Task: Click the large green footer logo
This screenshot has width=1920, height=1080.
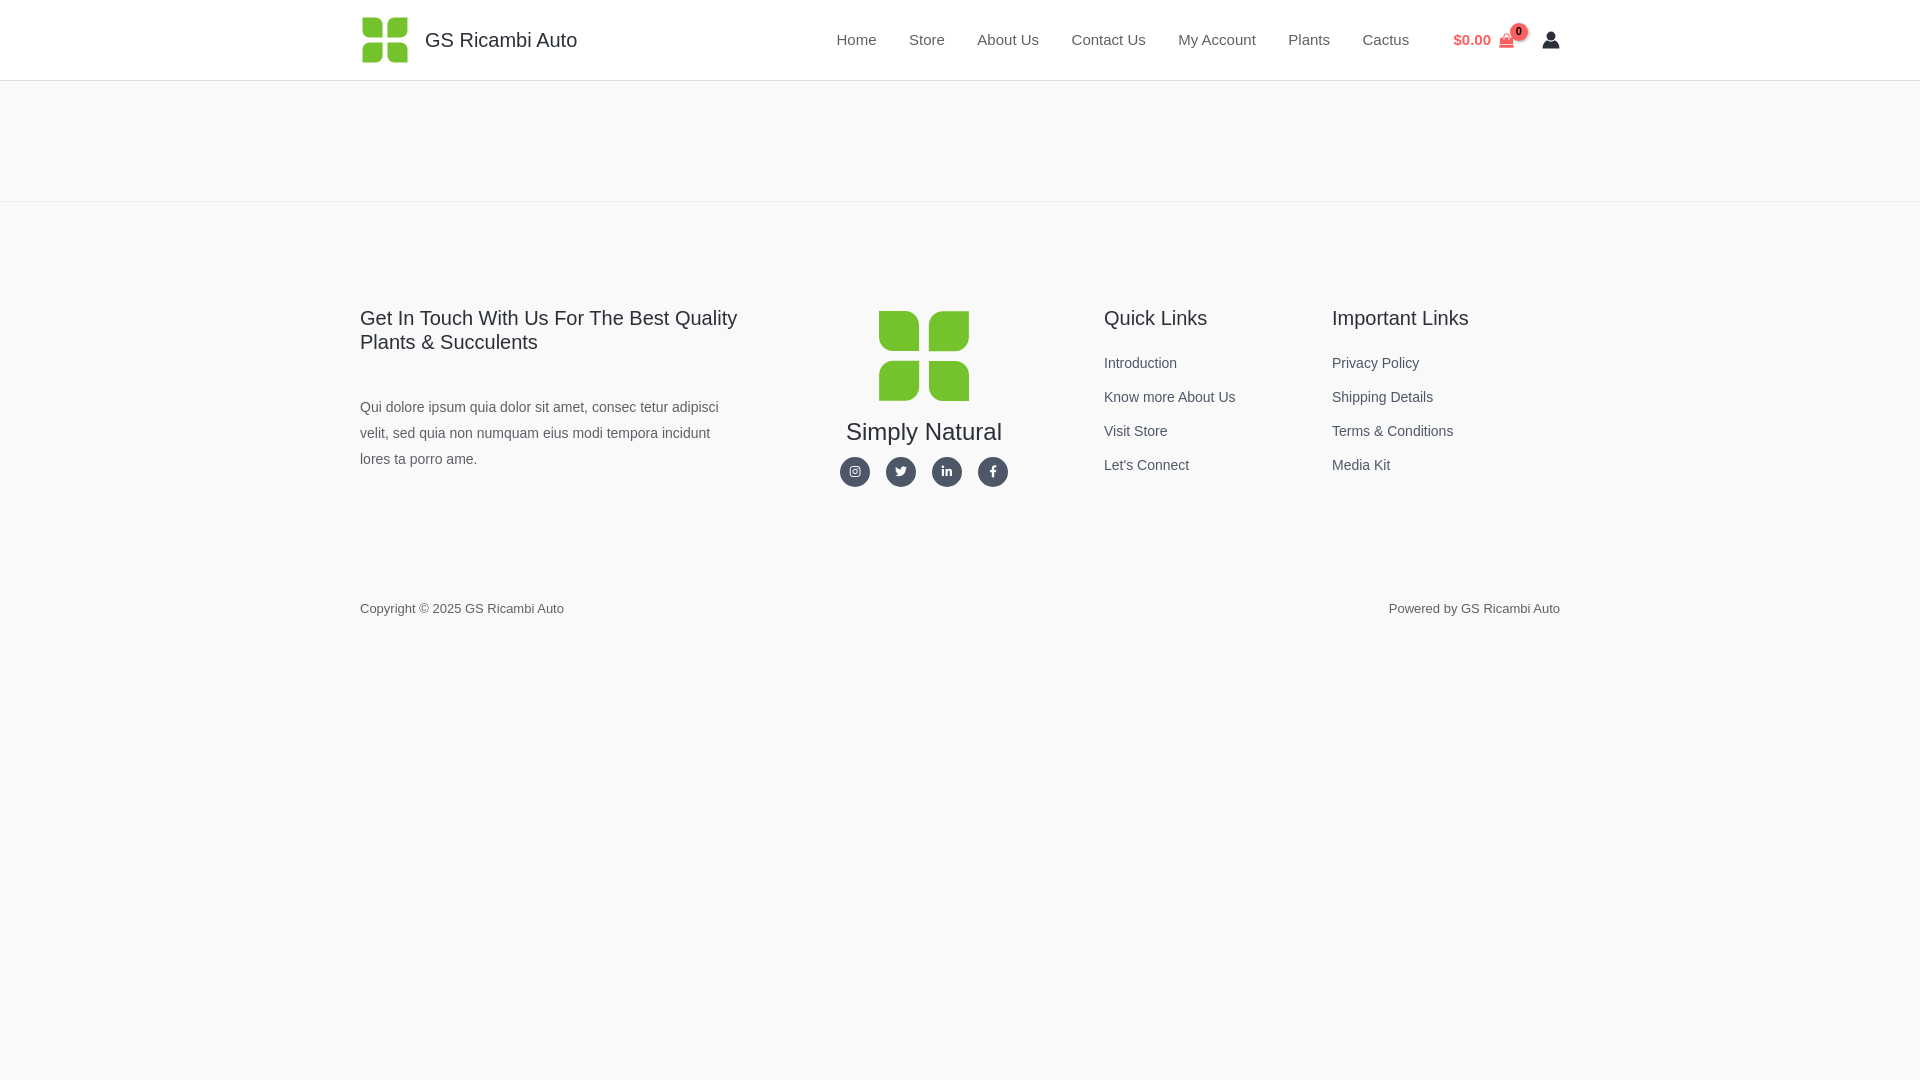Action: coord(924,356)
